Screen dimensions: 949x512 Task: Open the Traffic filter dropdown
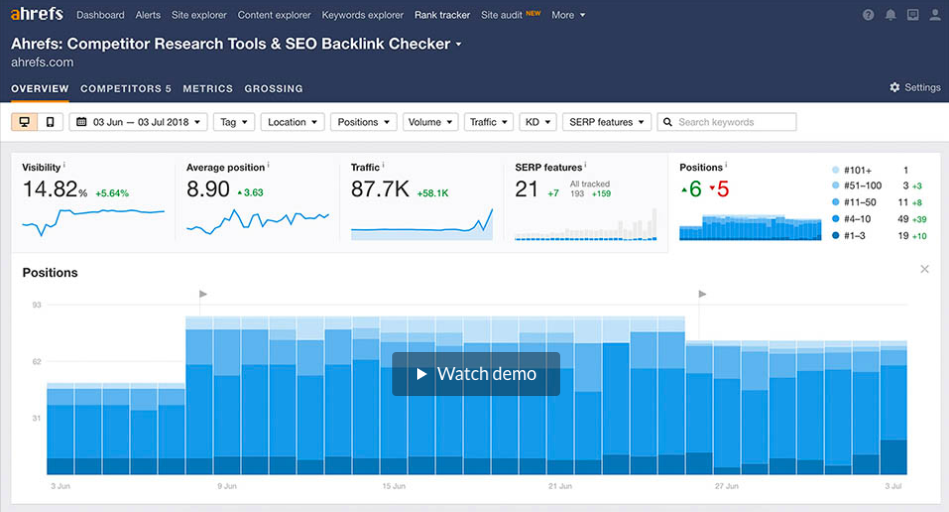coord(488,122)
